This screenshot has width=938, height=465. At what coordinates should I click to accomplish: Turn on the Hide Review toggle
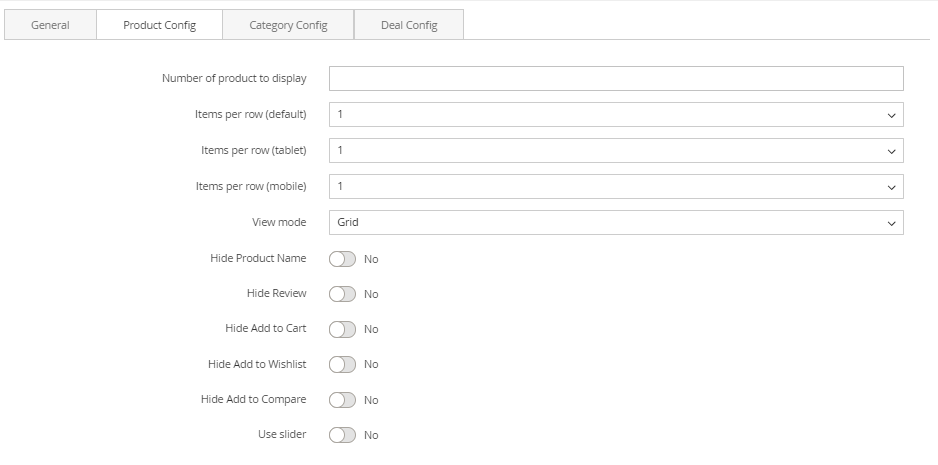click(342, 294)
